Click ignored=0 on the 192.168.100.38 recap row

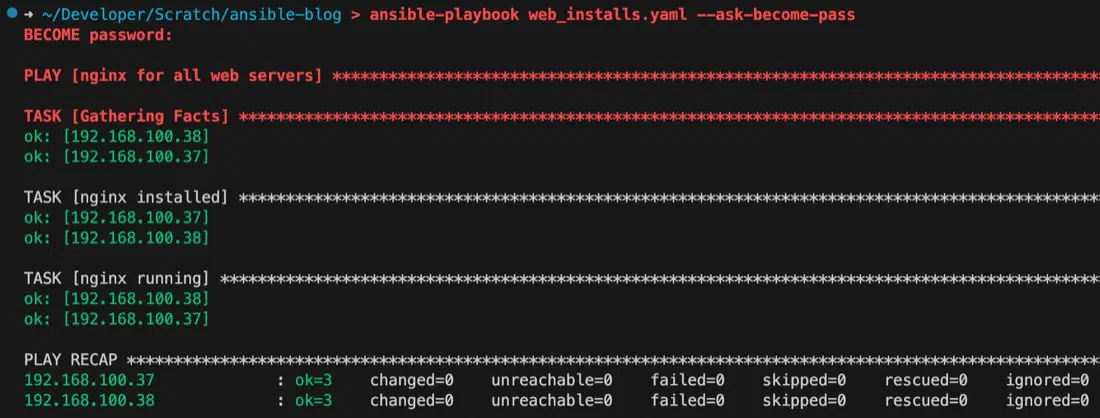1047,400
